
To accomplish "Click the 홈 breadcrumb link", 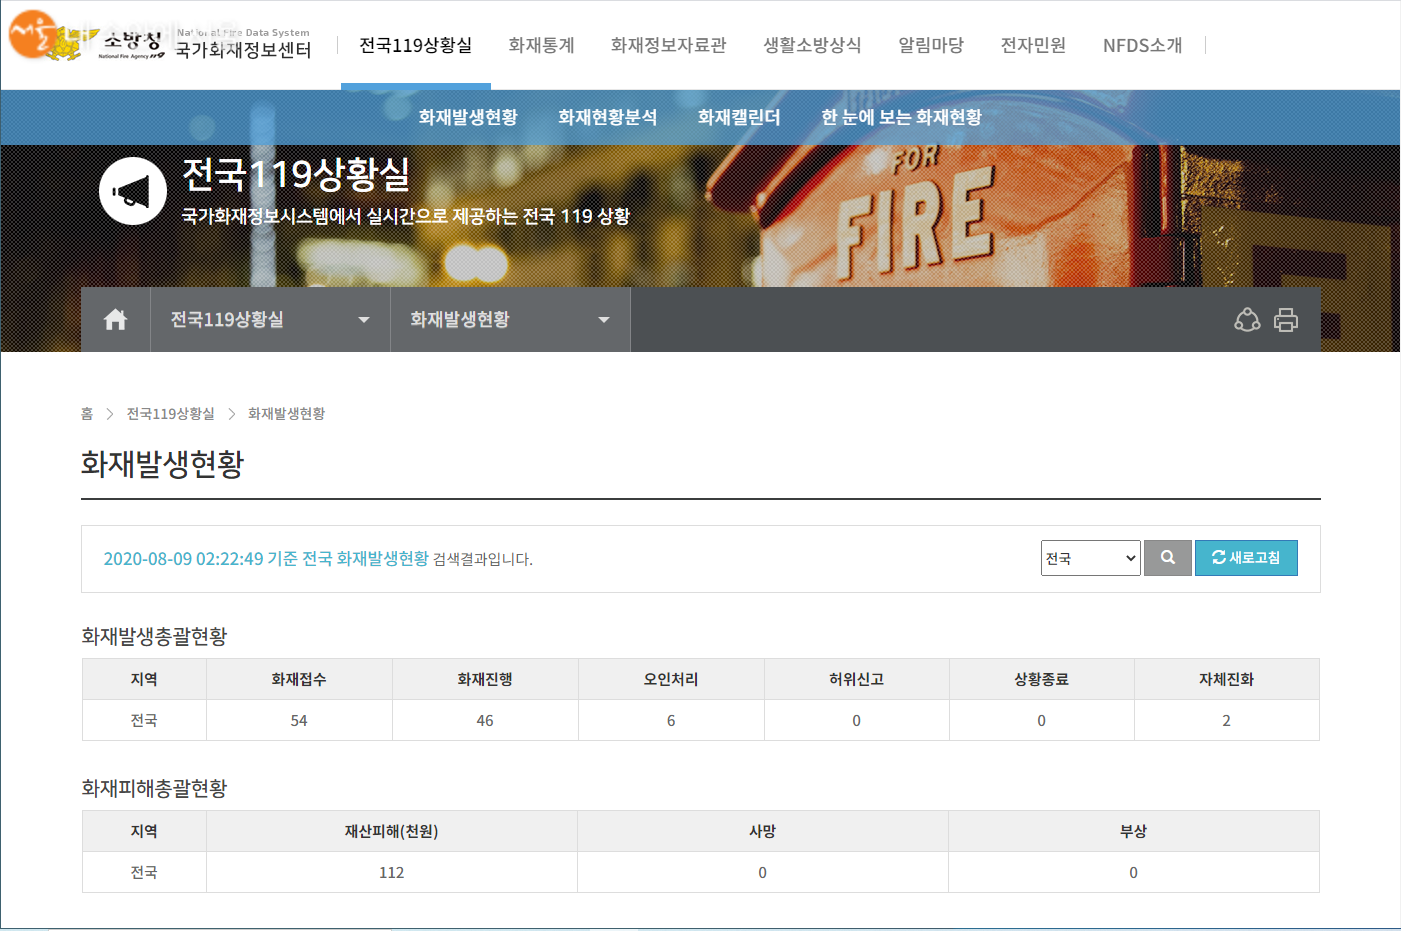I will tap(87, 414).
